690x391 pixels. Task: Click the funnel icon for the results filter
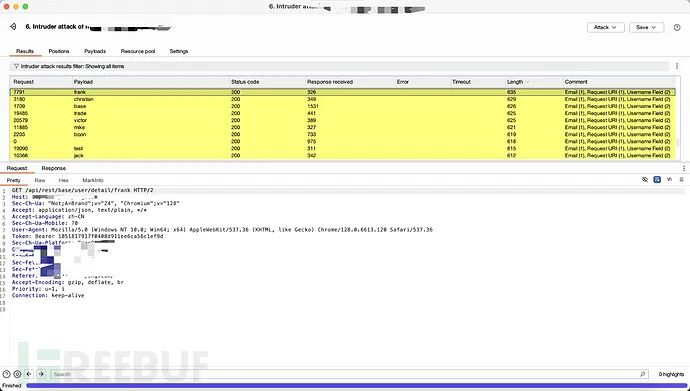pyautogui.click(x=16, y=66)
